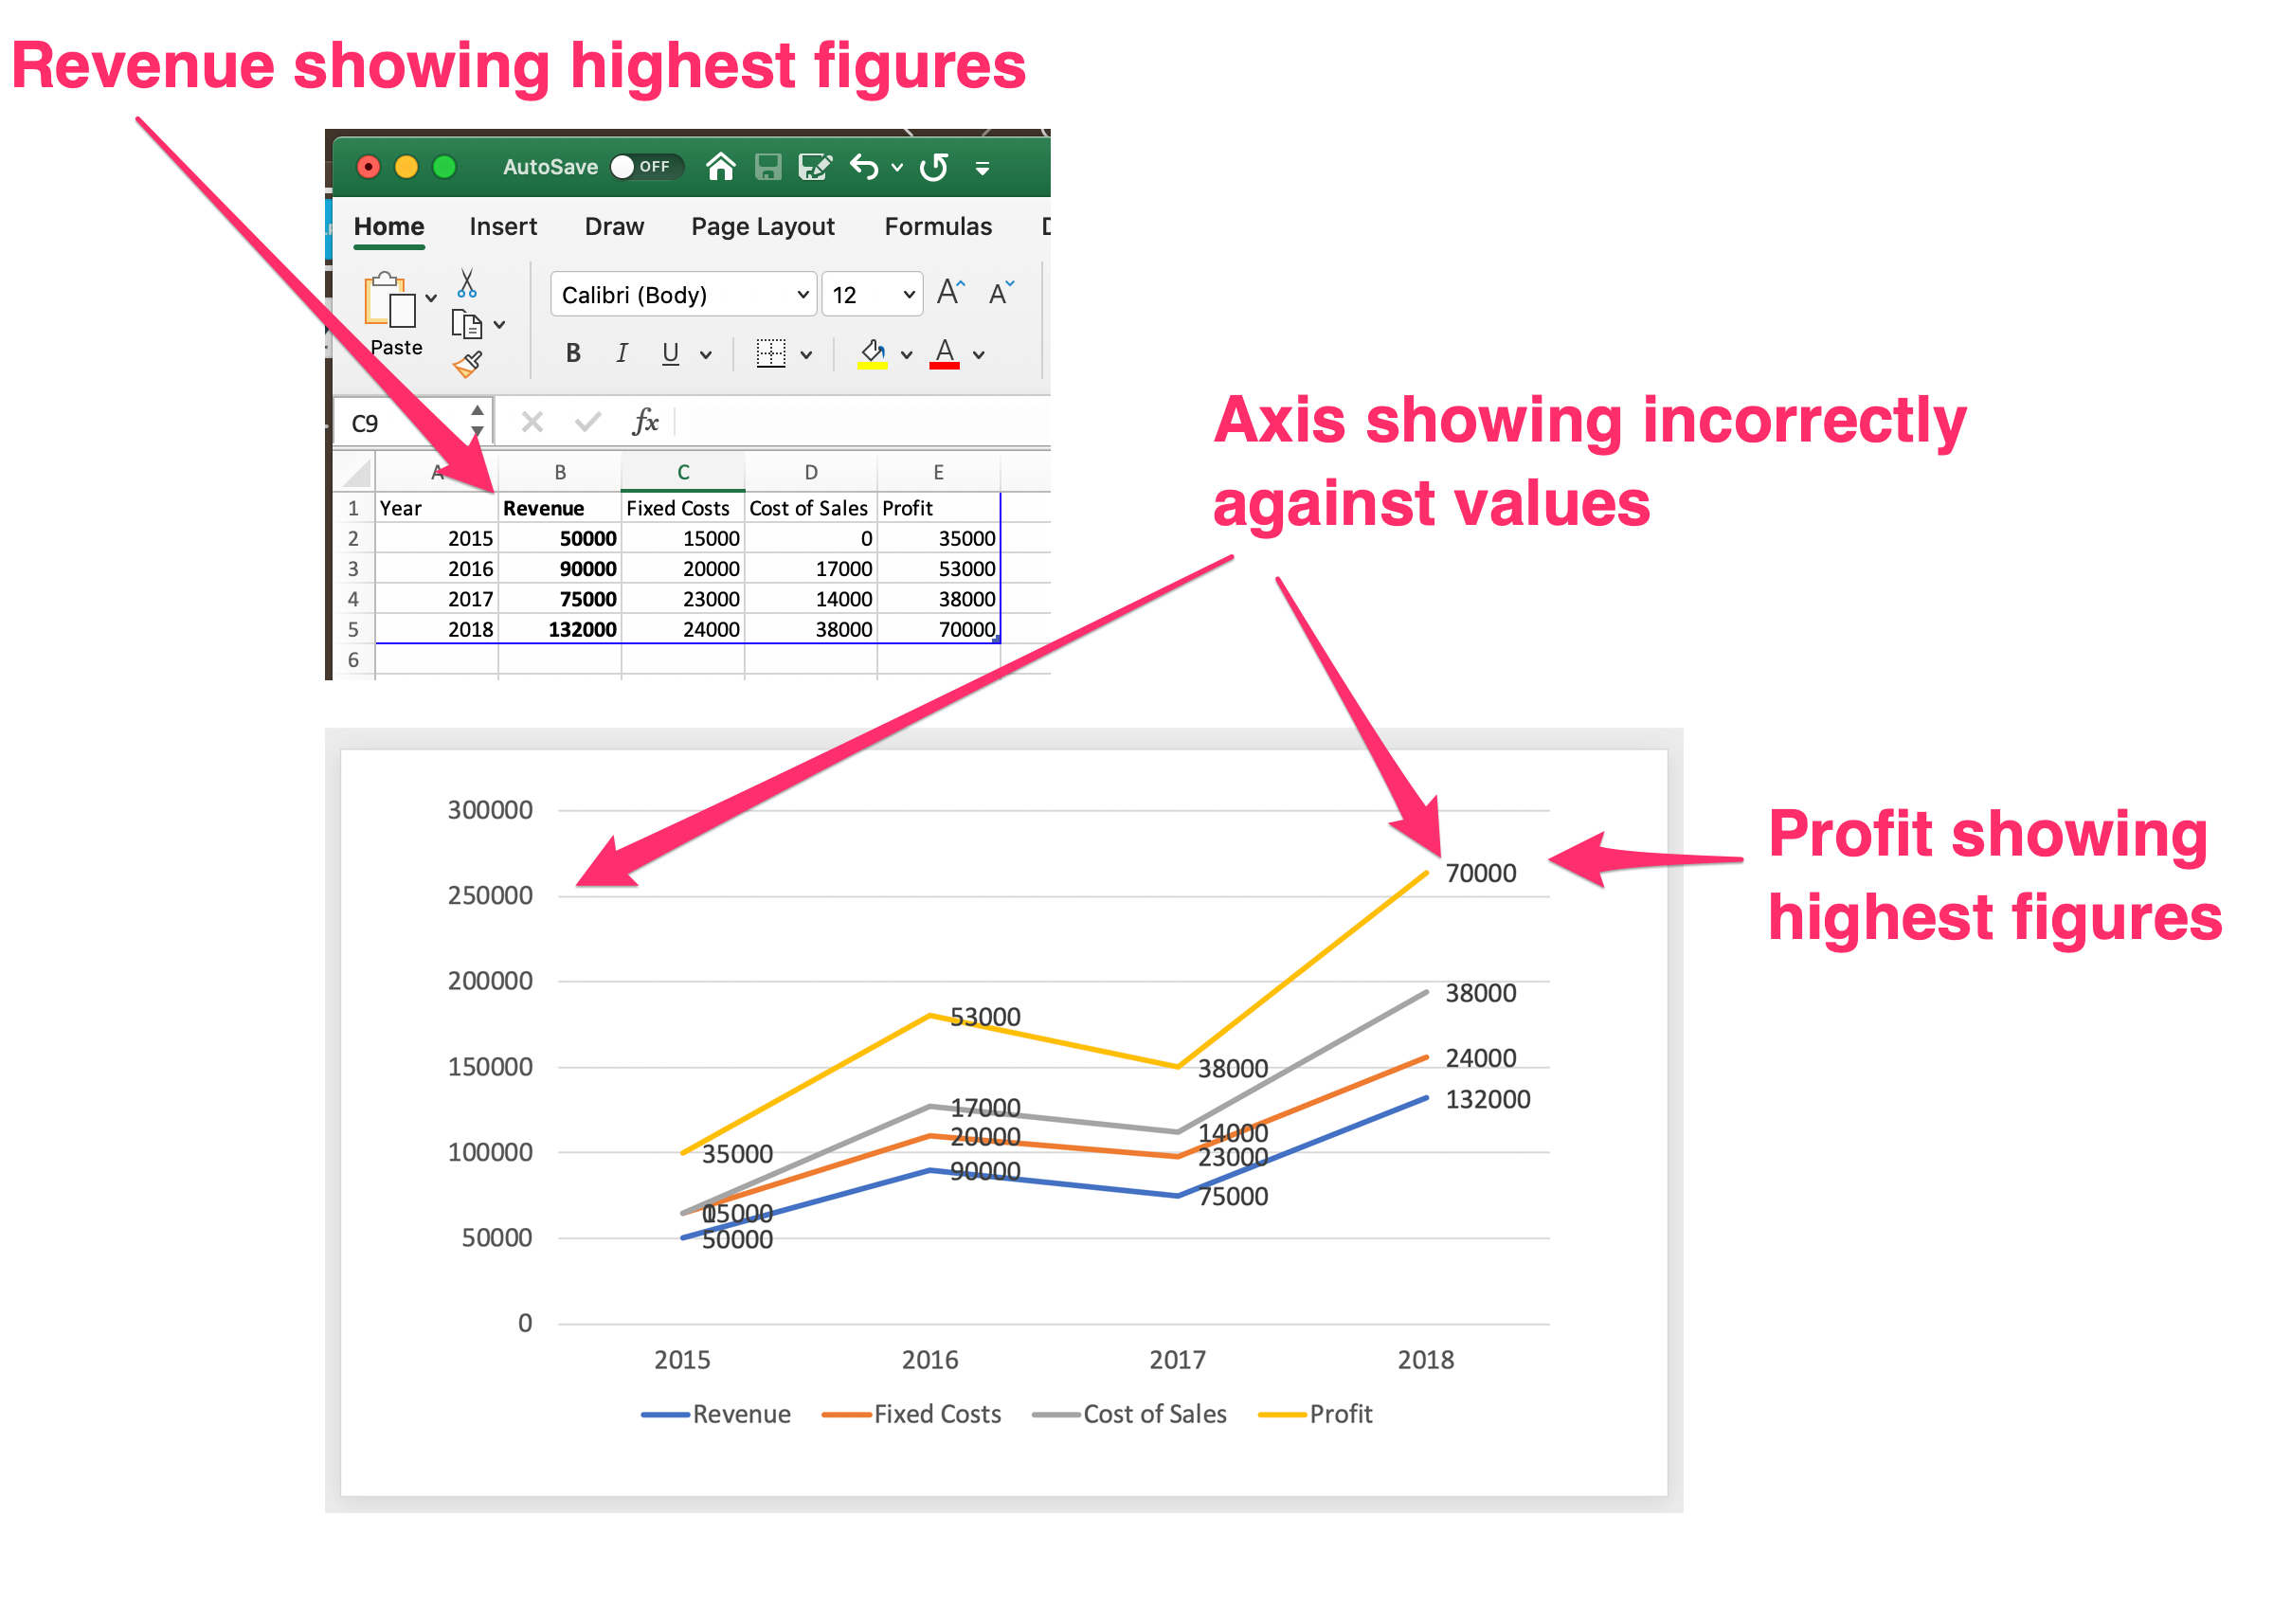Click the Cut scissors icon
This screenshot has height=1624, width=2291.
coord(467,283)
